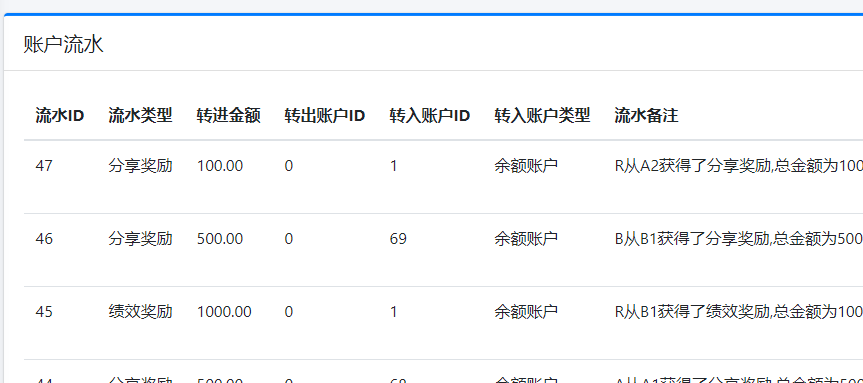
Task: Select 分享奖励 in row 46
Action: (x=140, y=239)
